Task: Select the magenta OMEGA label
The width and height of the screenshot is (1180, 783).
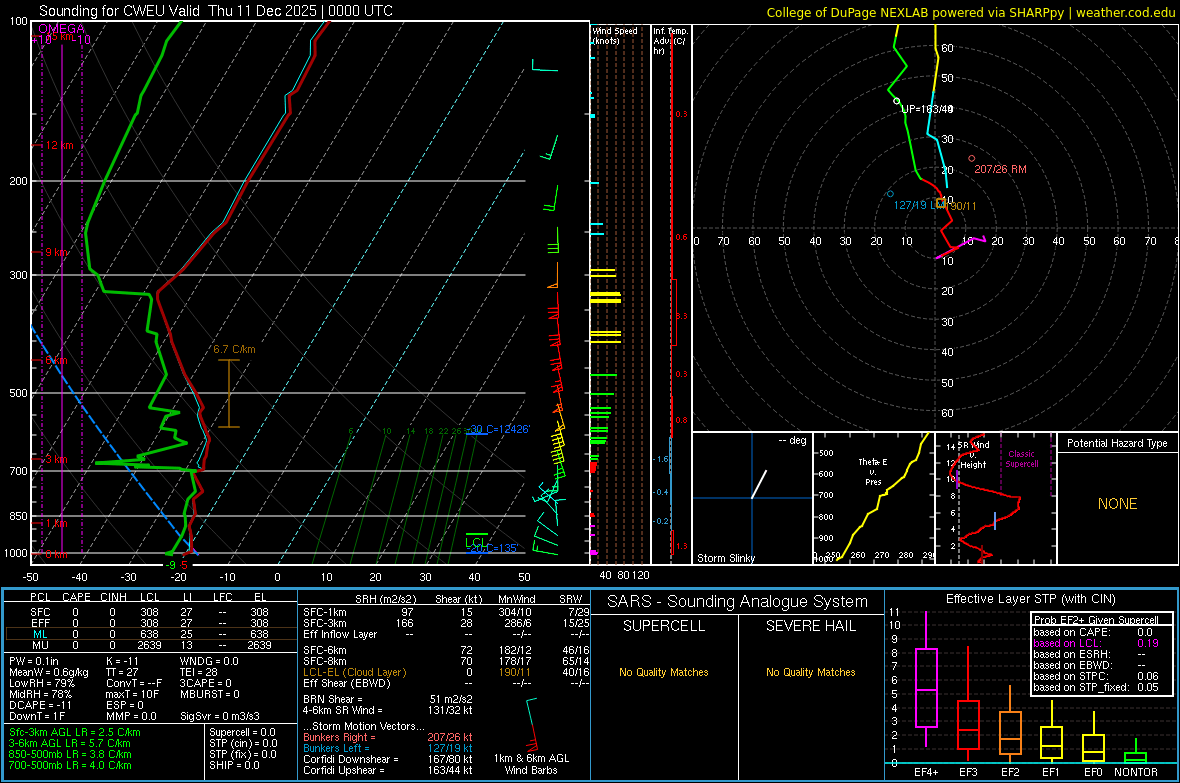Action: click(x=61, y=29)
